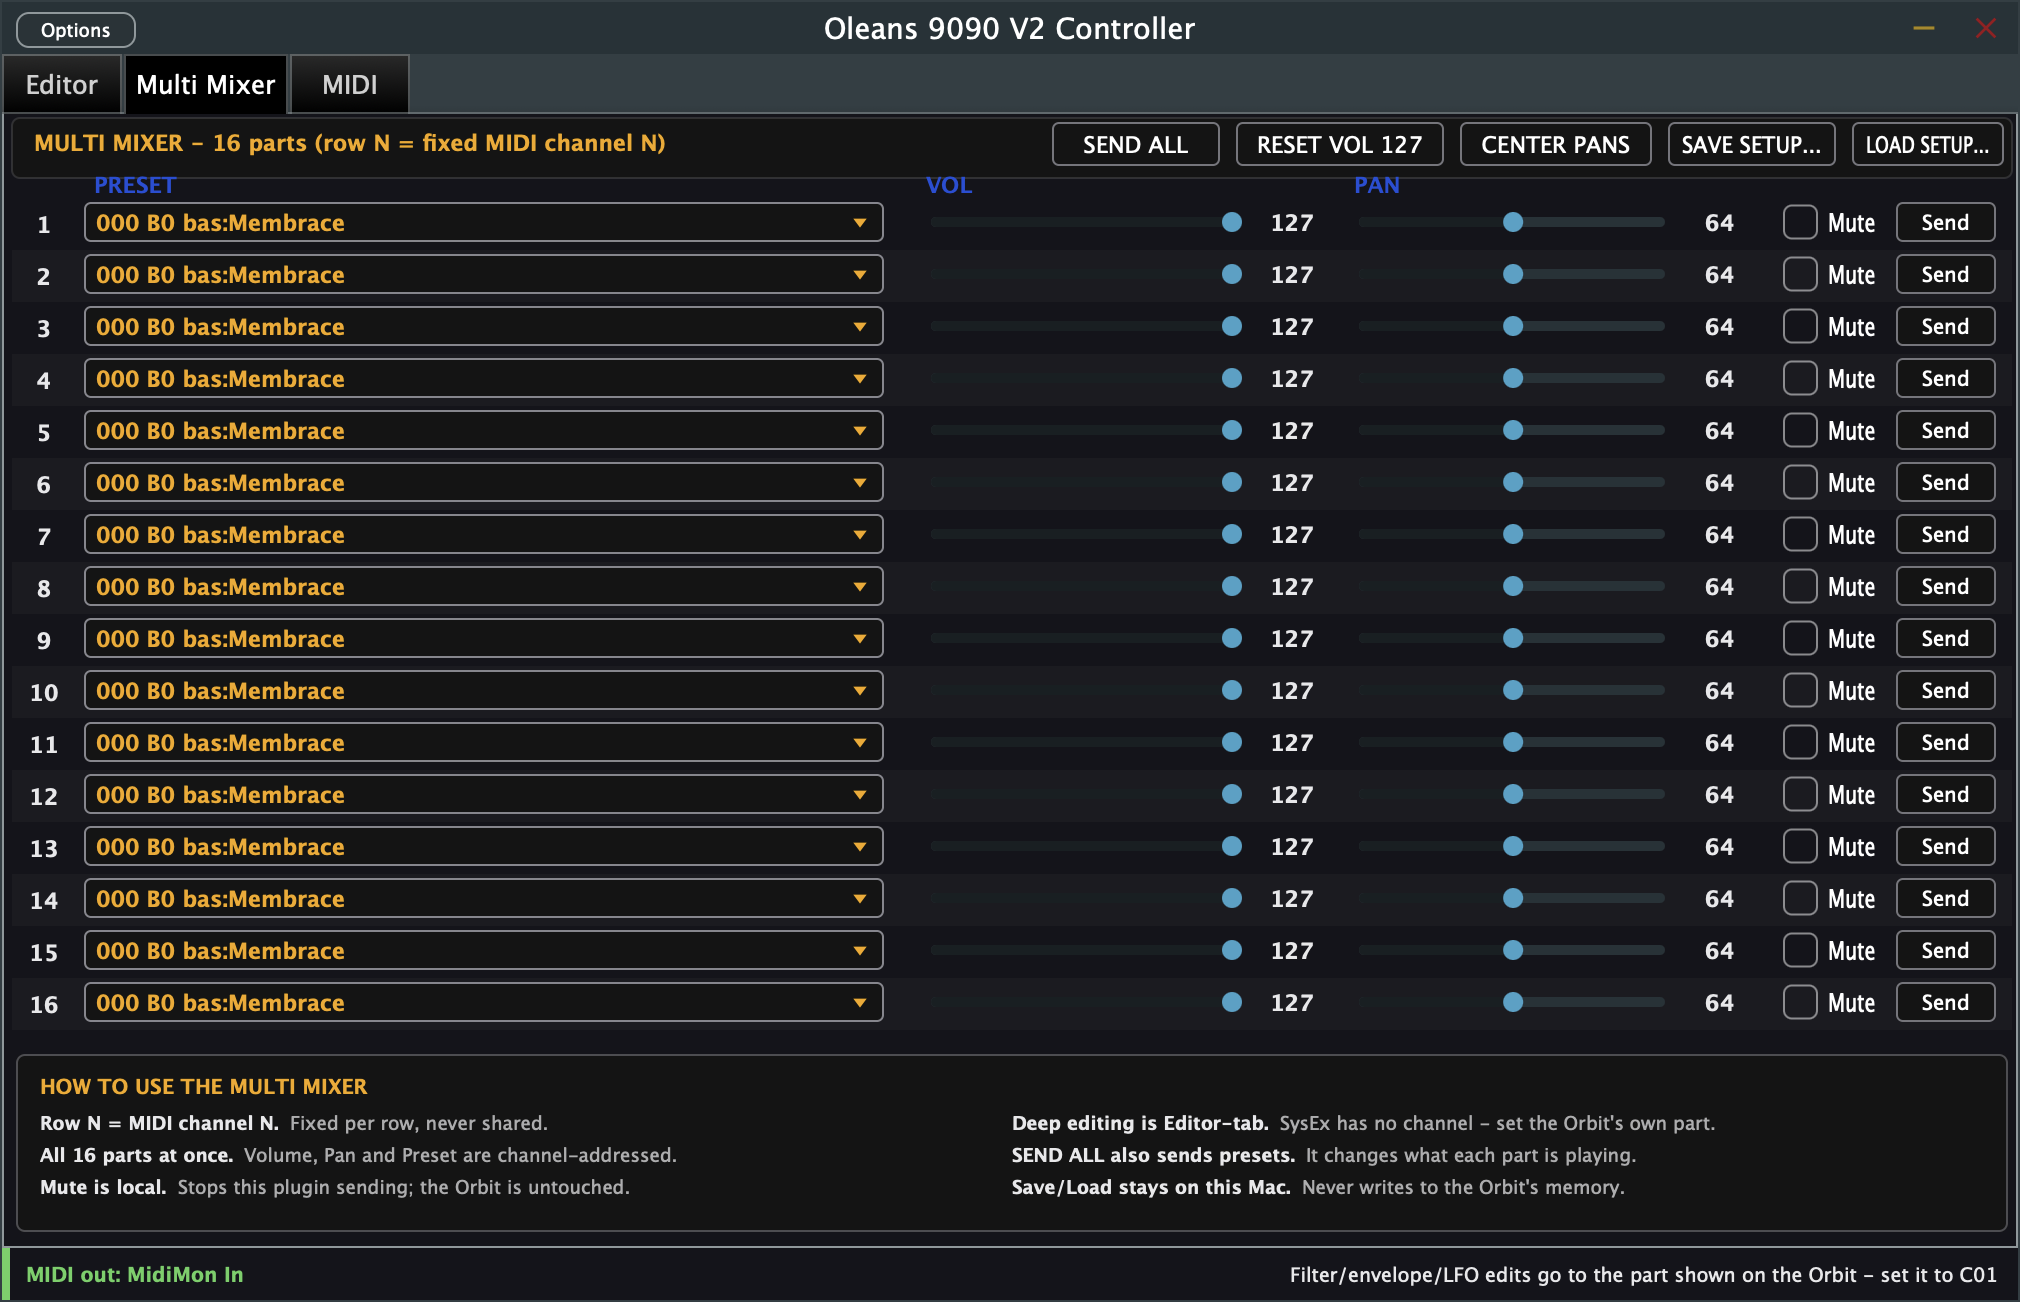Image resolution: width=2020 pixels, height=1302 pixels.
Task: Click the PRESET column header
Action: (135, 185)
